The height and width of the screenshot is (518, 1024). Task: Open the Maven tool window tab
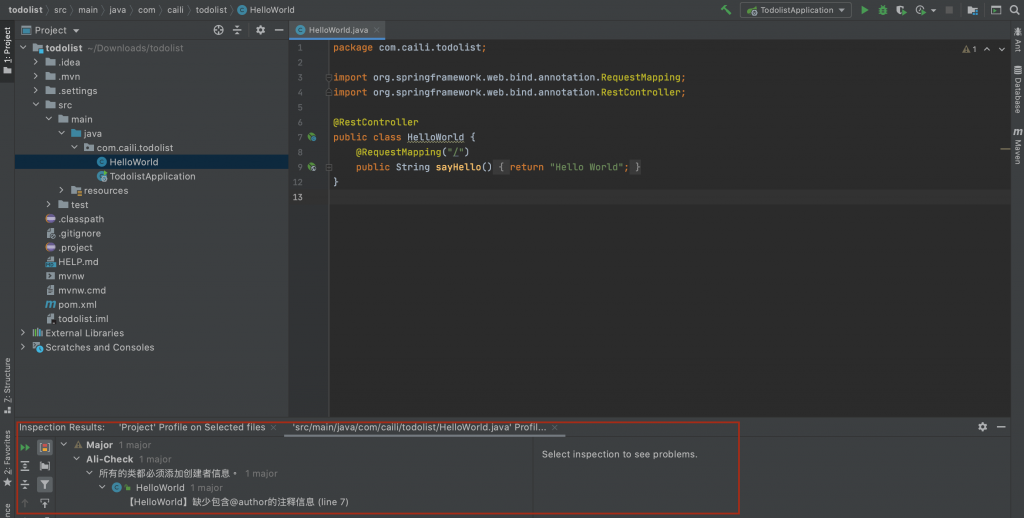(x=1017, y=146)
